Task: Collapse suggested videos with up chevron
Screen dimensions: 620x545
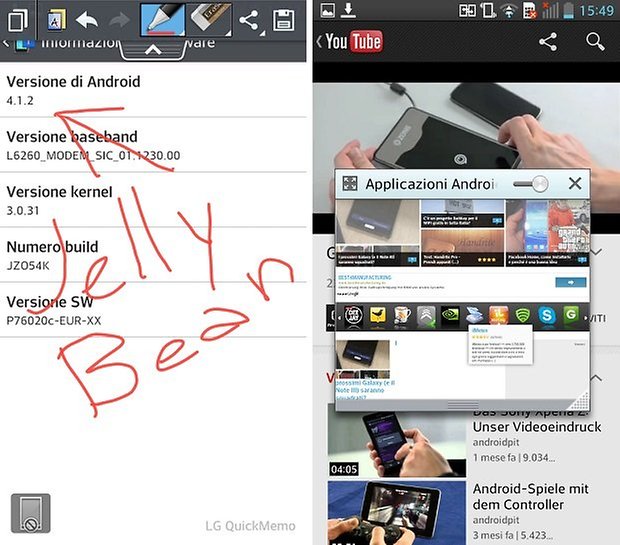Action: click(x=596, y=378)
